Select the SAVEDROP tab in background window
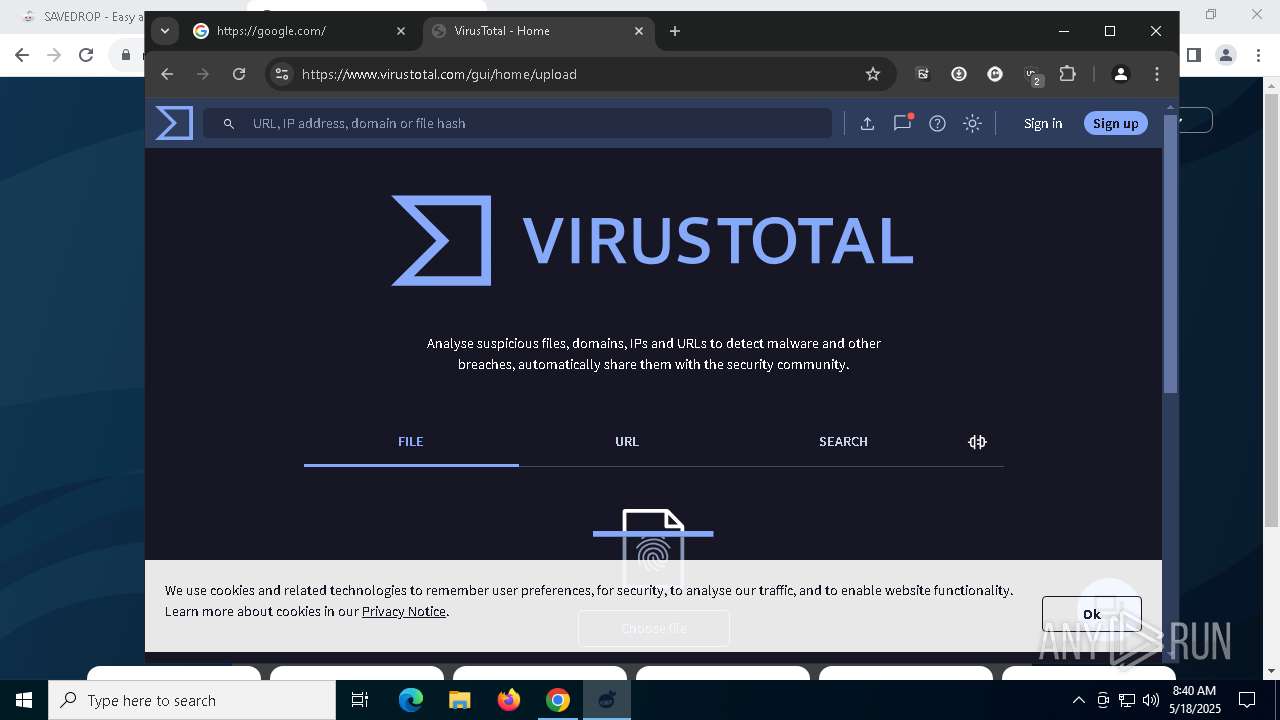Screen dimensions: 1280x720 [80, 16]
